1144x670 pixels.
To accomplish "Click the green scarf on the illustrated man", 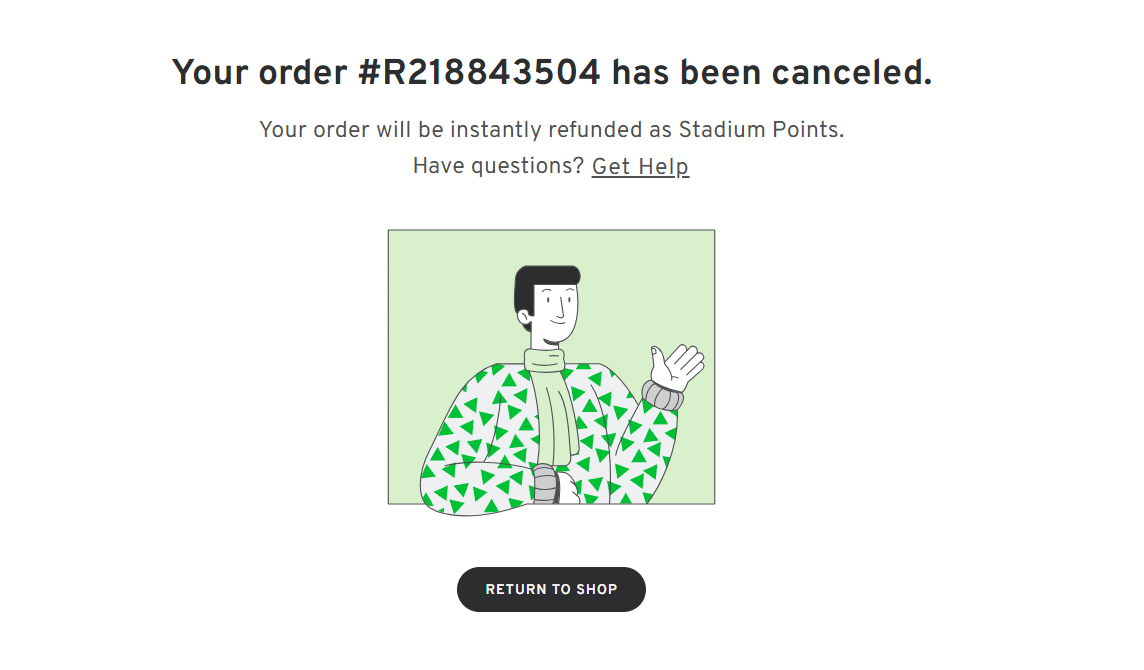I will tap(552, 405).
